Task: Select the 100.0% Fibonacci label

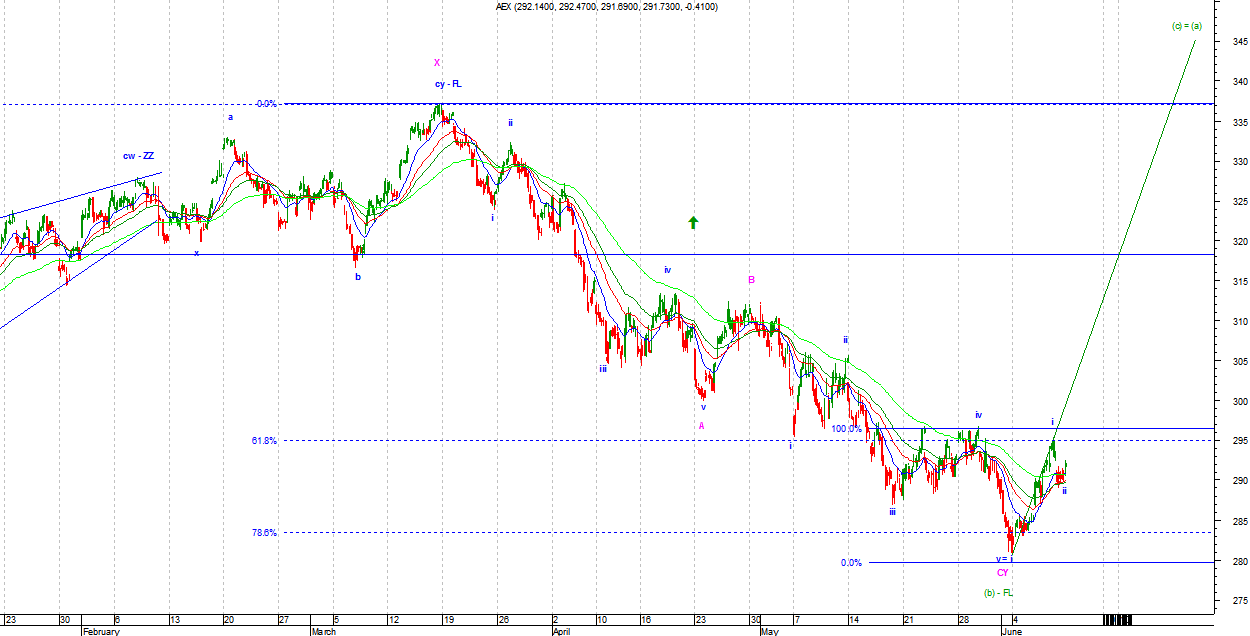Action: point(846,429)
